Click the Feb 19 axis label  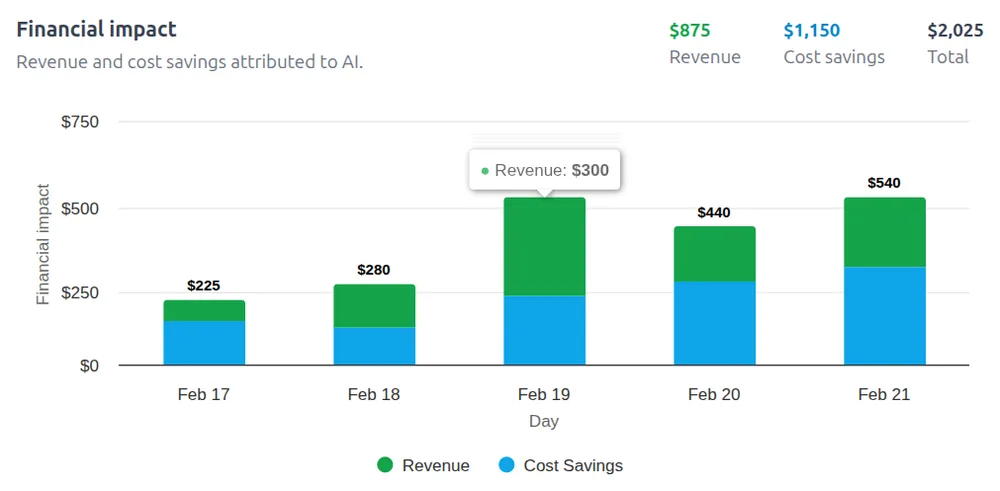pos(544,394)
